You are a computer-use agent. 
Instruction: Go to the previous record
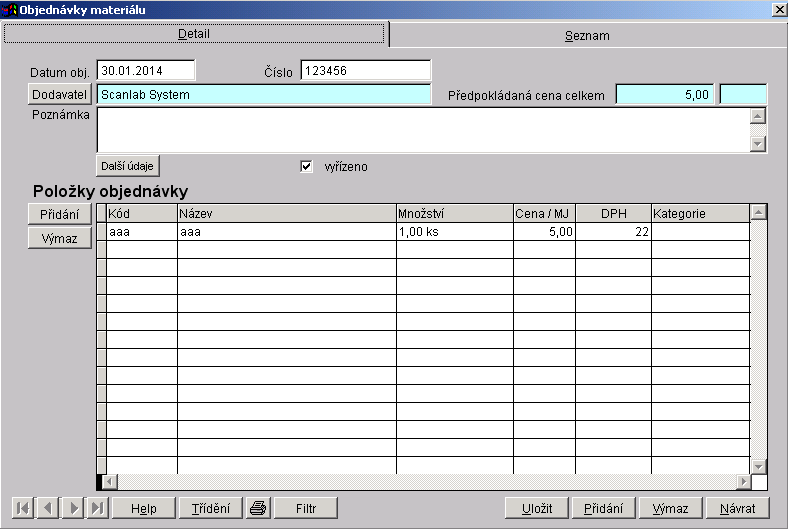[47, 508]
